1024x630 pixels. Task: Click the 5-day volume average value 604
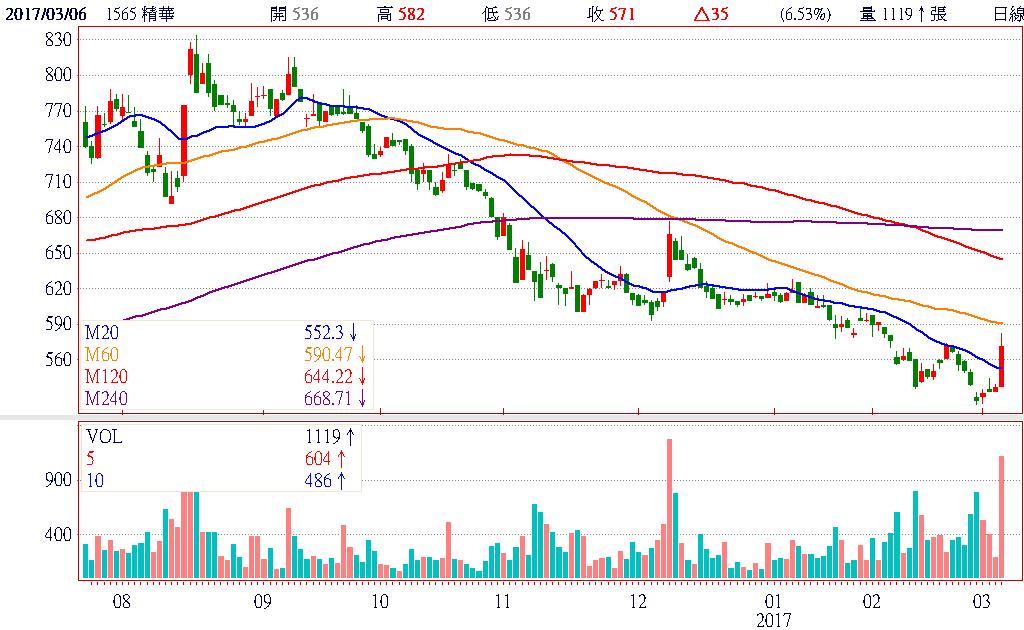[318, 458]
